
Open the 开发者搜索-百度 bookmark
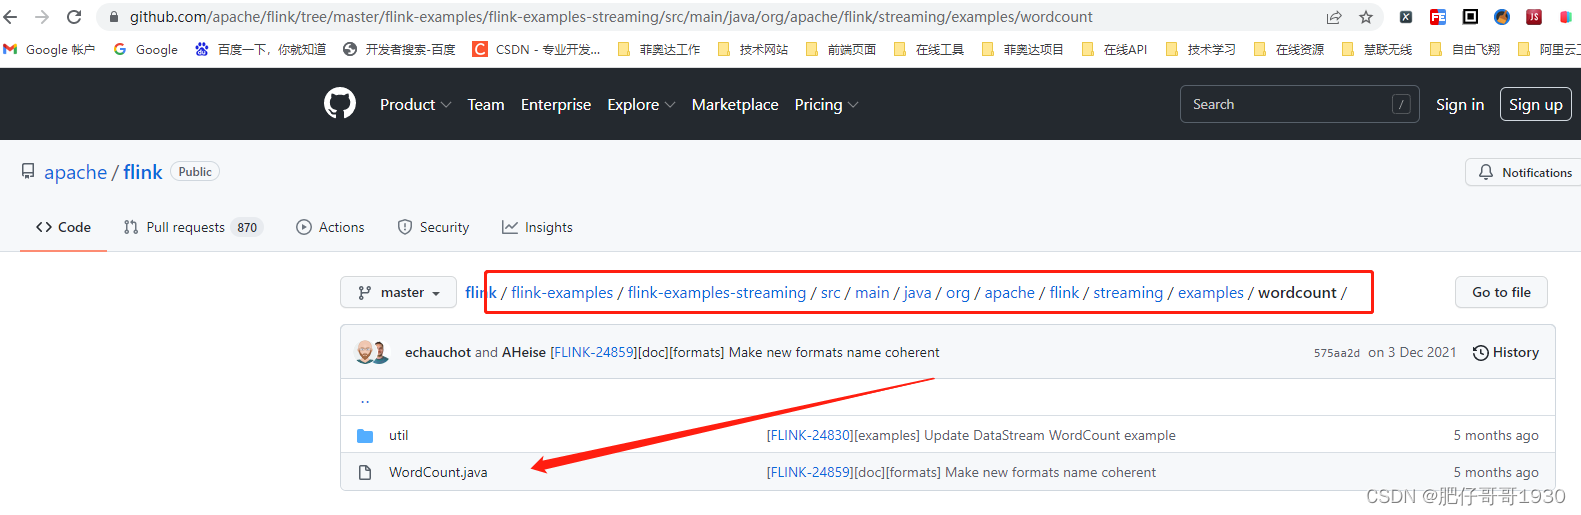[399, 49]
